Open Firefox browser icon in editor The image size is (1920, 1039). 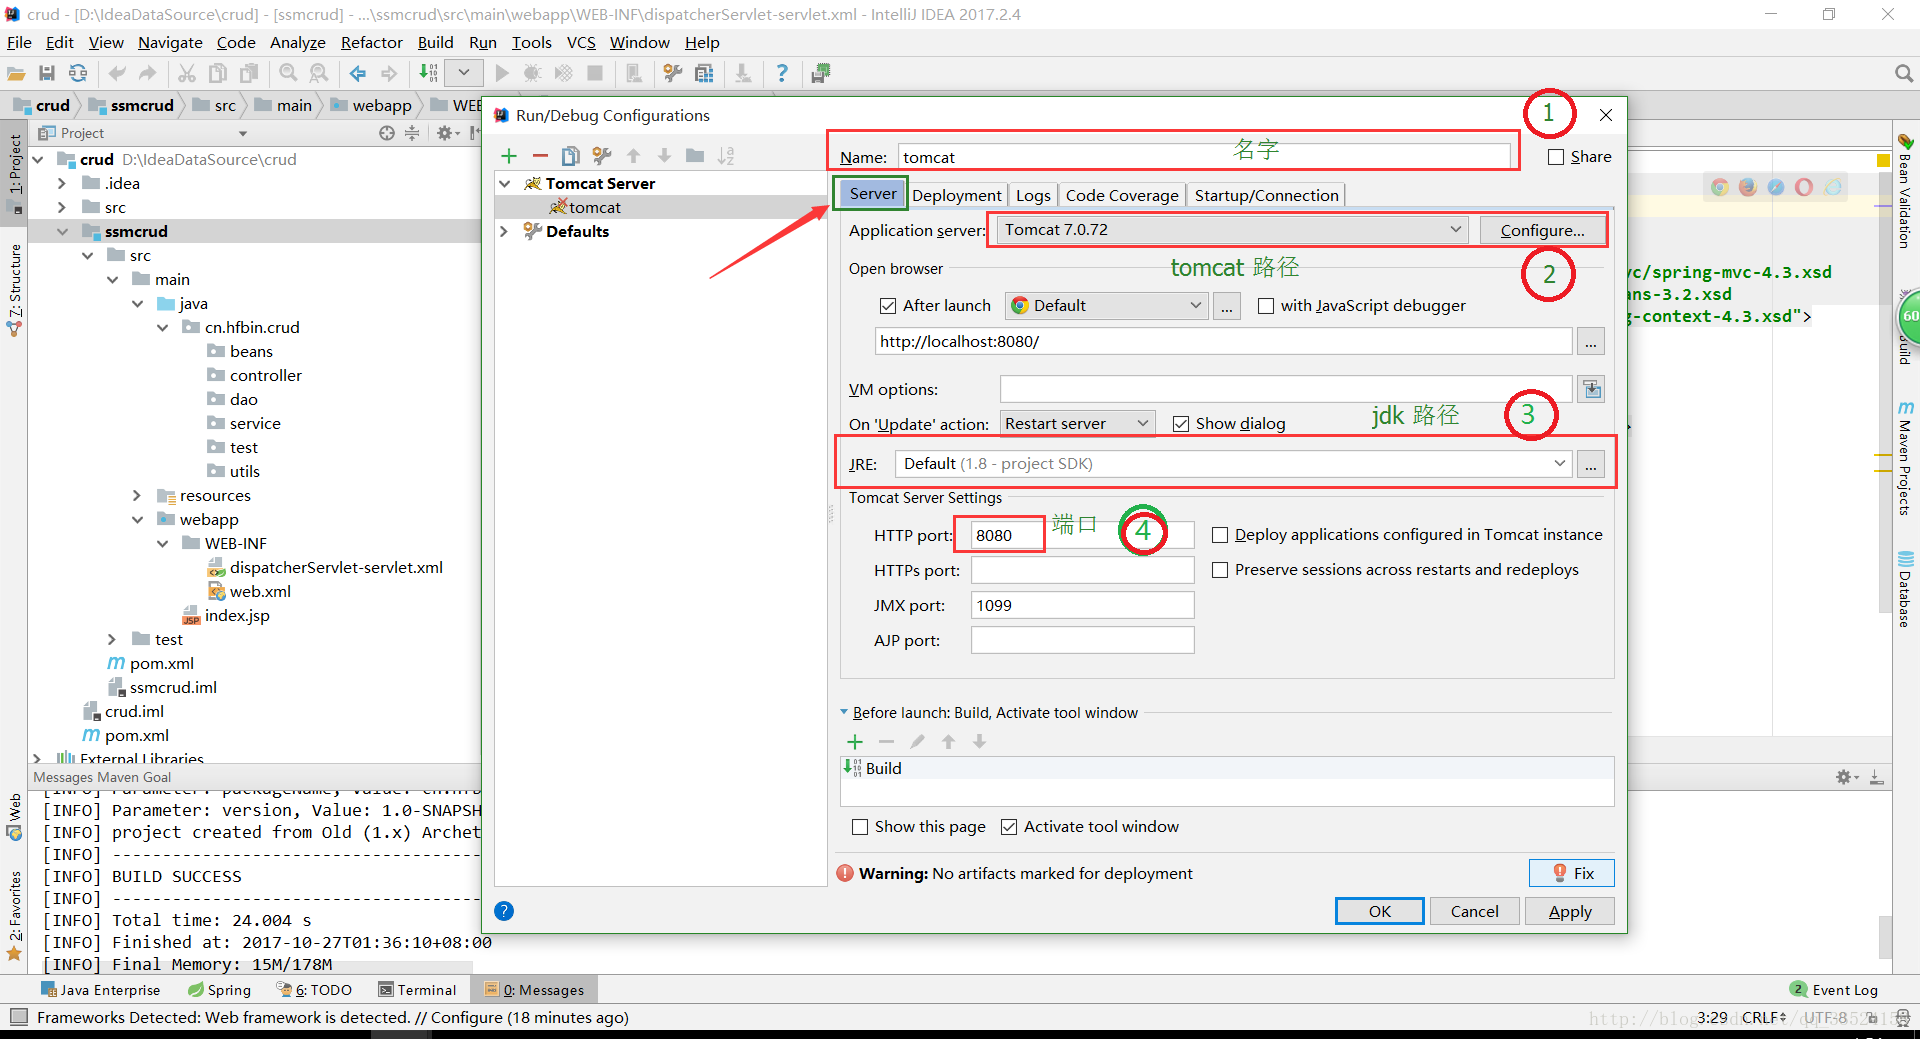coord(1748,187)
